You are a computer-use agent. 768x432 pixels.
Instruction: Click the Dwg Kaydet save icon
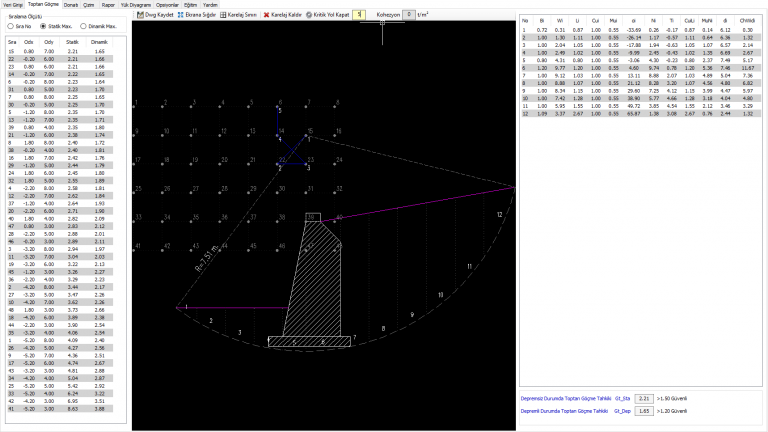(x=140, y=15)
